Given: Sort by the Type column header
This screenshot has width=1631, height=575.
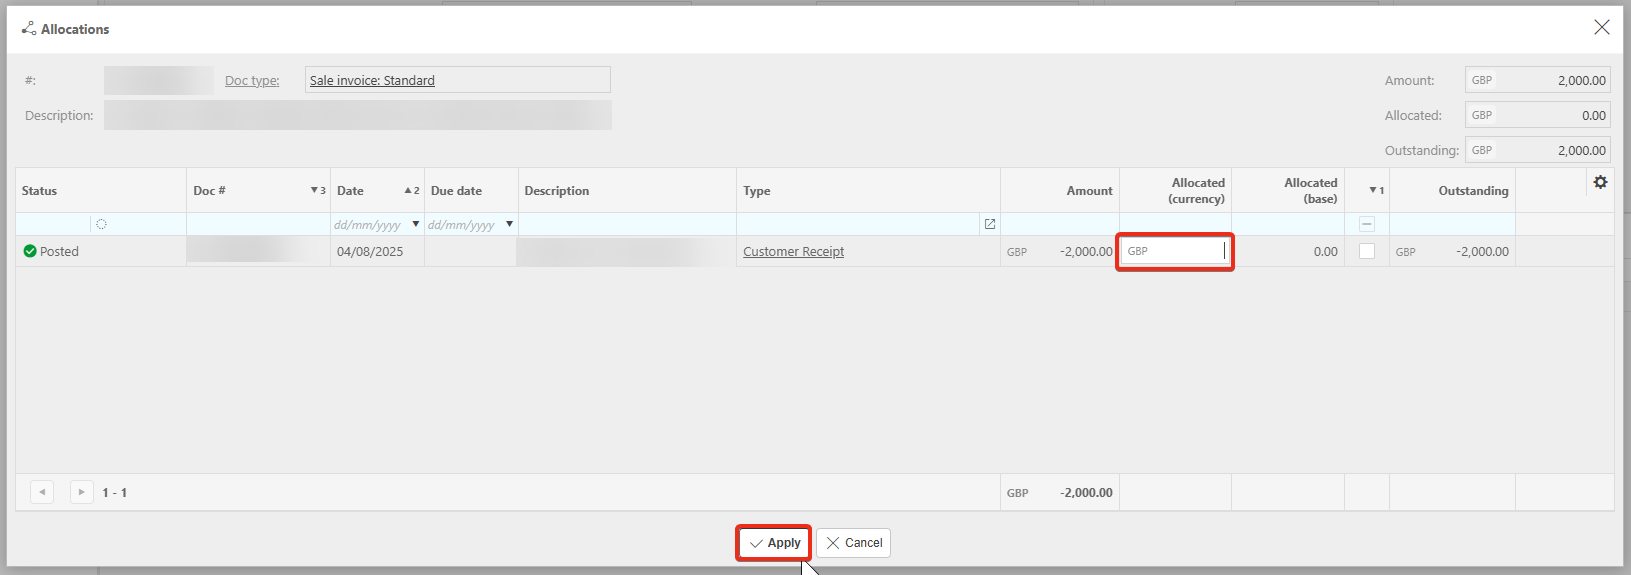Looking at the screenshot, I should click(x=868, y=190).
